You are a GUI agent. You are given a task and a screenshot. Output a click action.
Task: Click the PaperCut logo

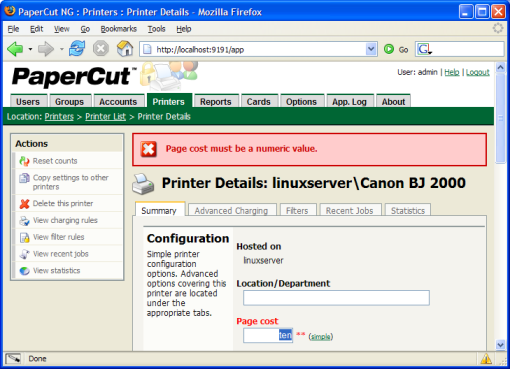coord(75,76)
